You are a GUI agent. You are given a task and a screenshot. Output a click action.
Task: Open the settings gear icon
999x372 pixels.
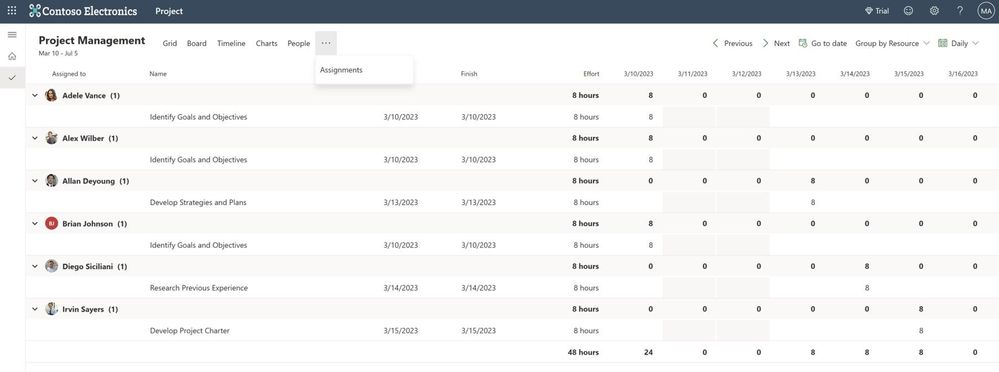[x=934, y=11]
